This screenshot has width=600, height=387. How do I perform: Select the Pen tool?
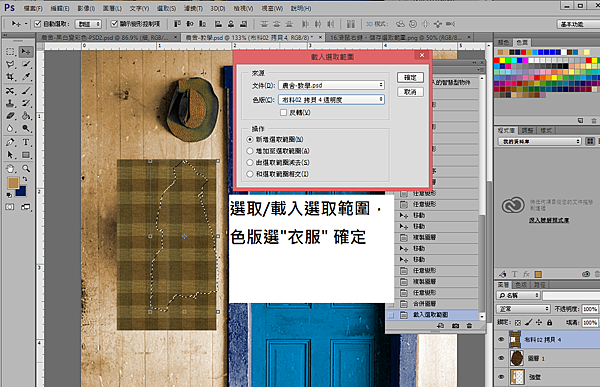pos(10,142)
